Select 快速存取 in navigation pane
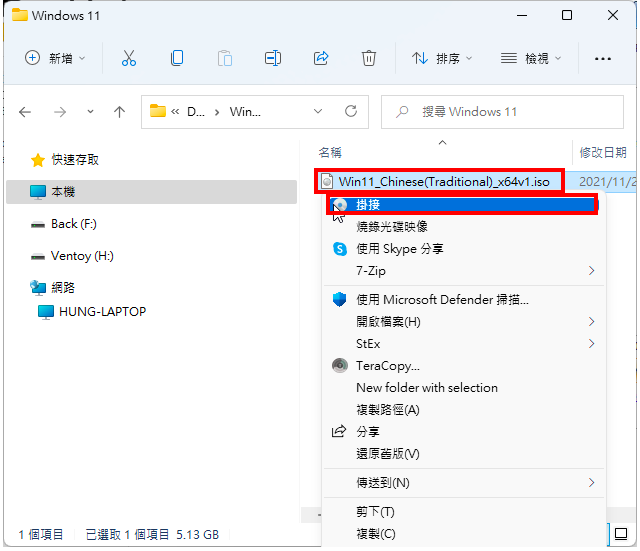This screenshot has width=640, height=551. 151,160
